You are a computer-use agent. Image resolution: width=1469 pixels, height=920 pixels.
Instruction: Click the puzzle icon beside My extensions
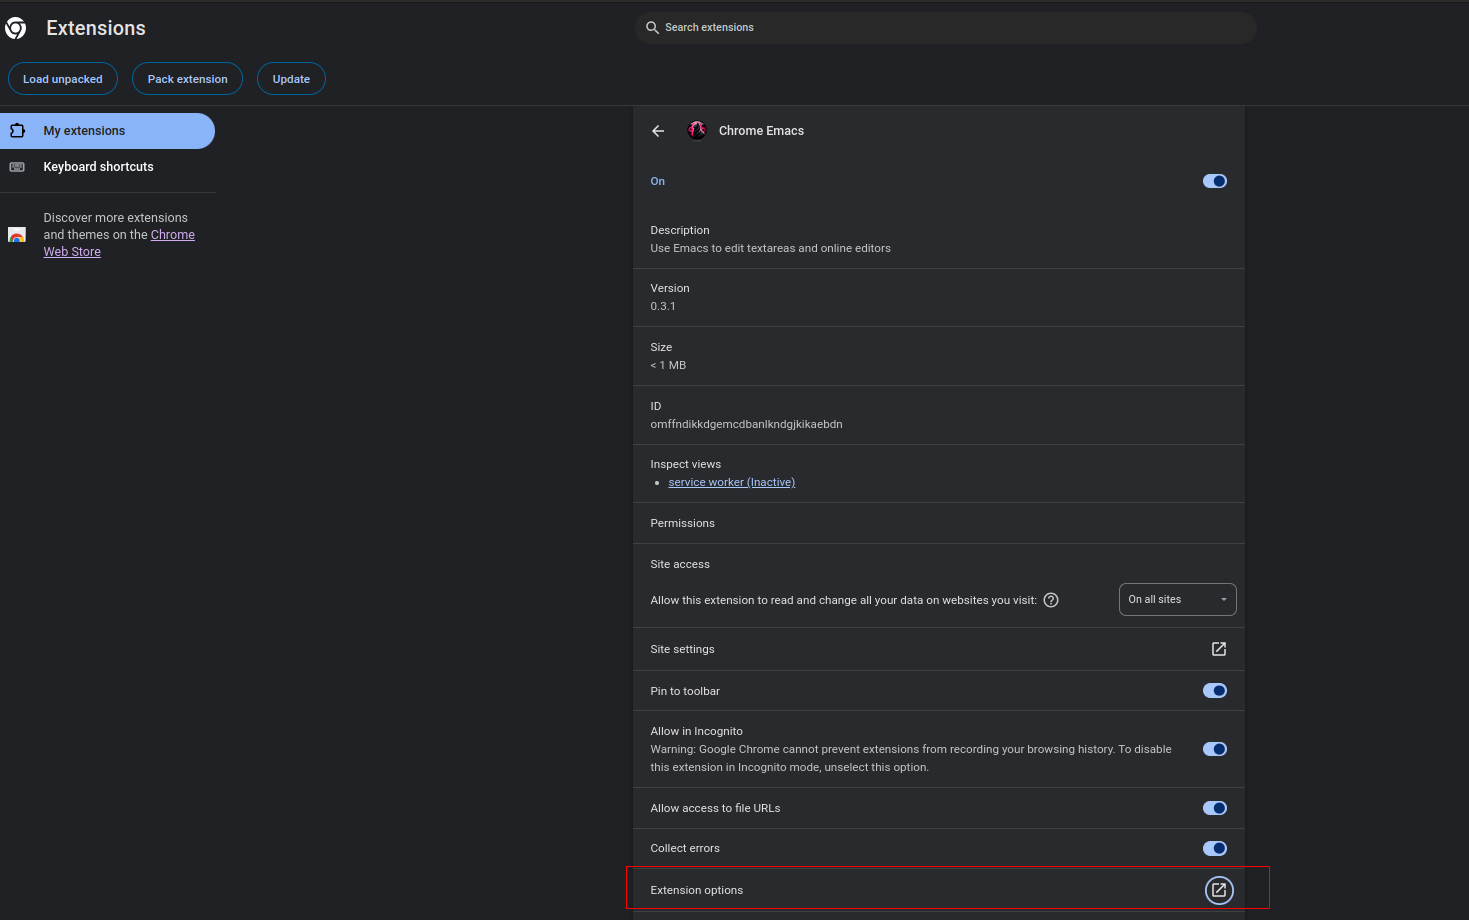pyautogui.click(x=17, y=131)
